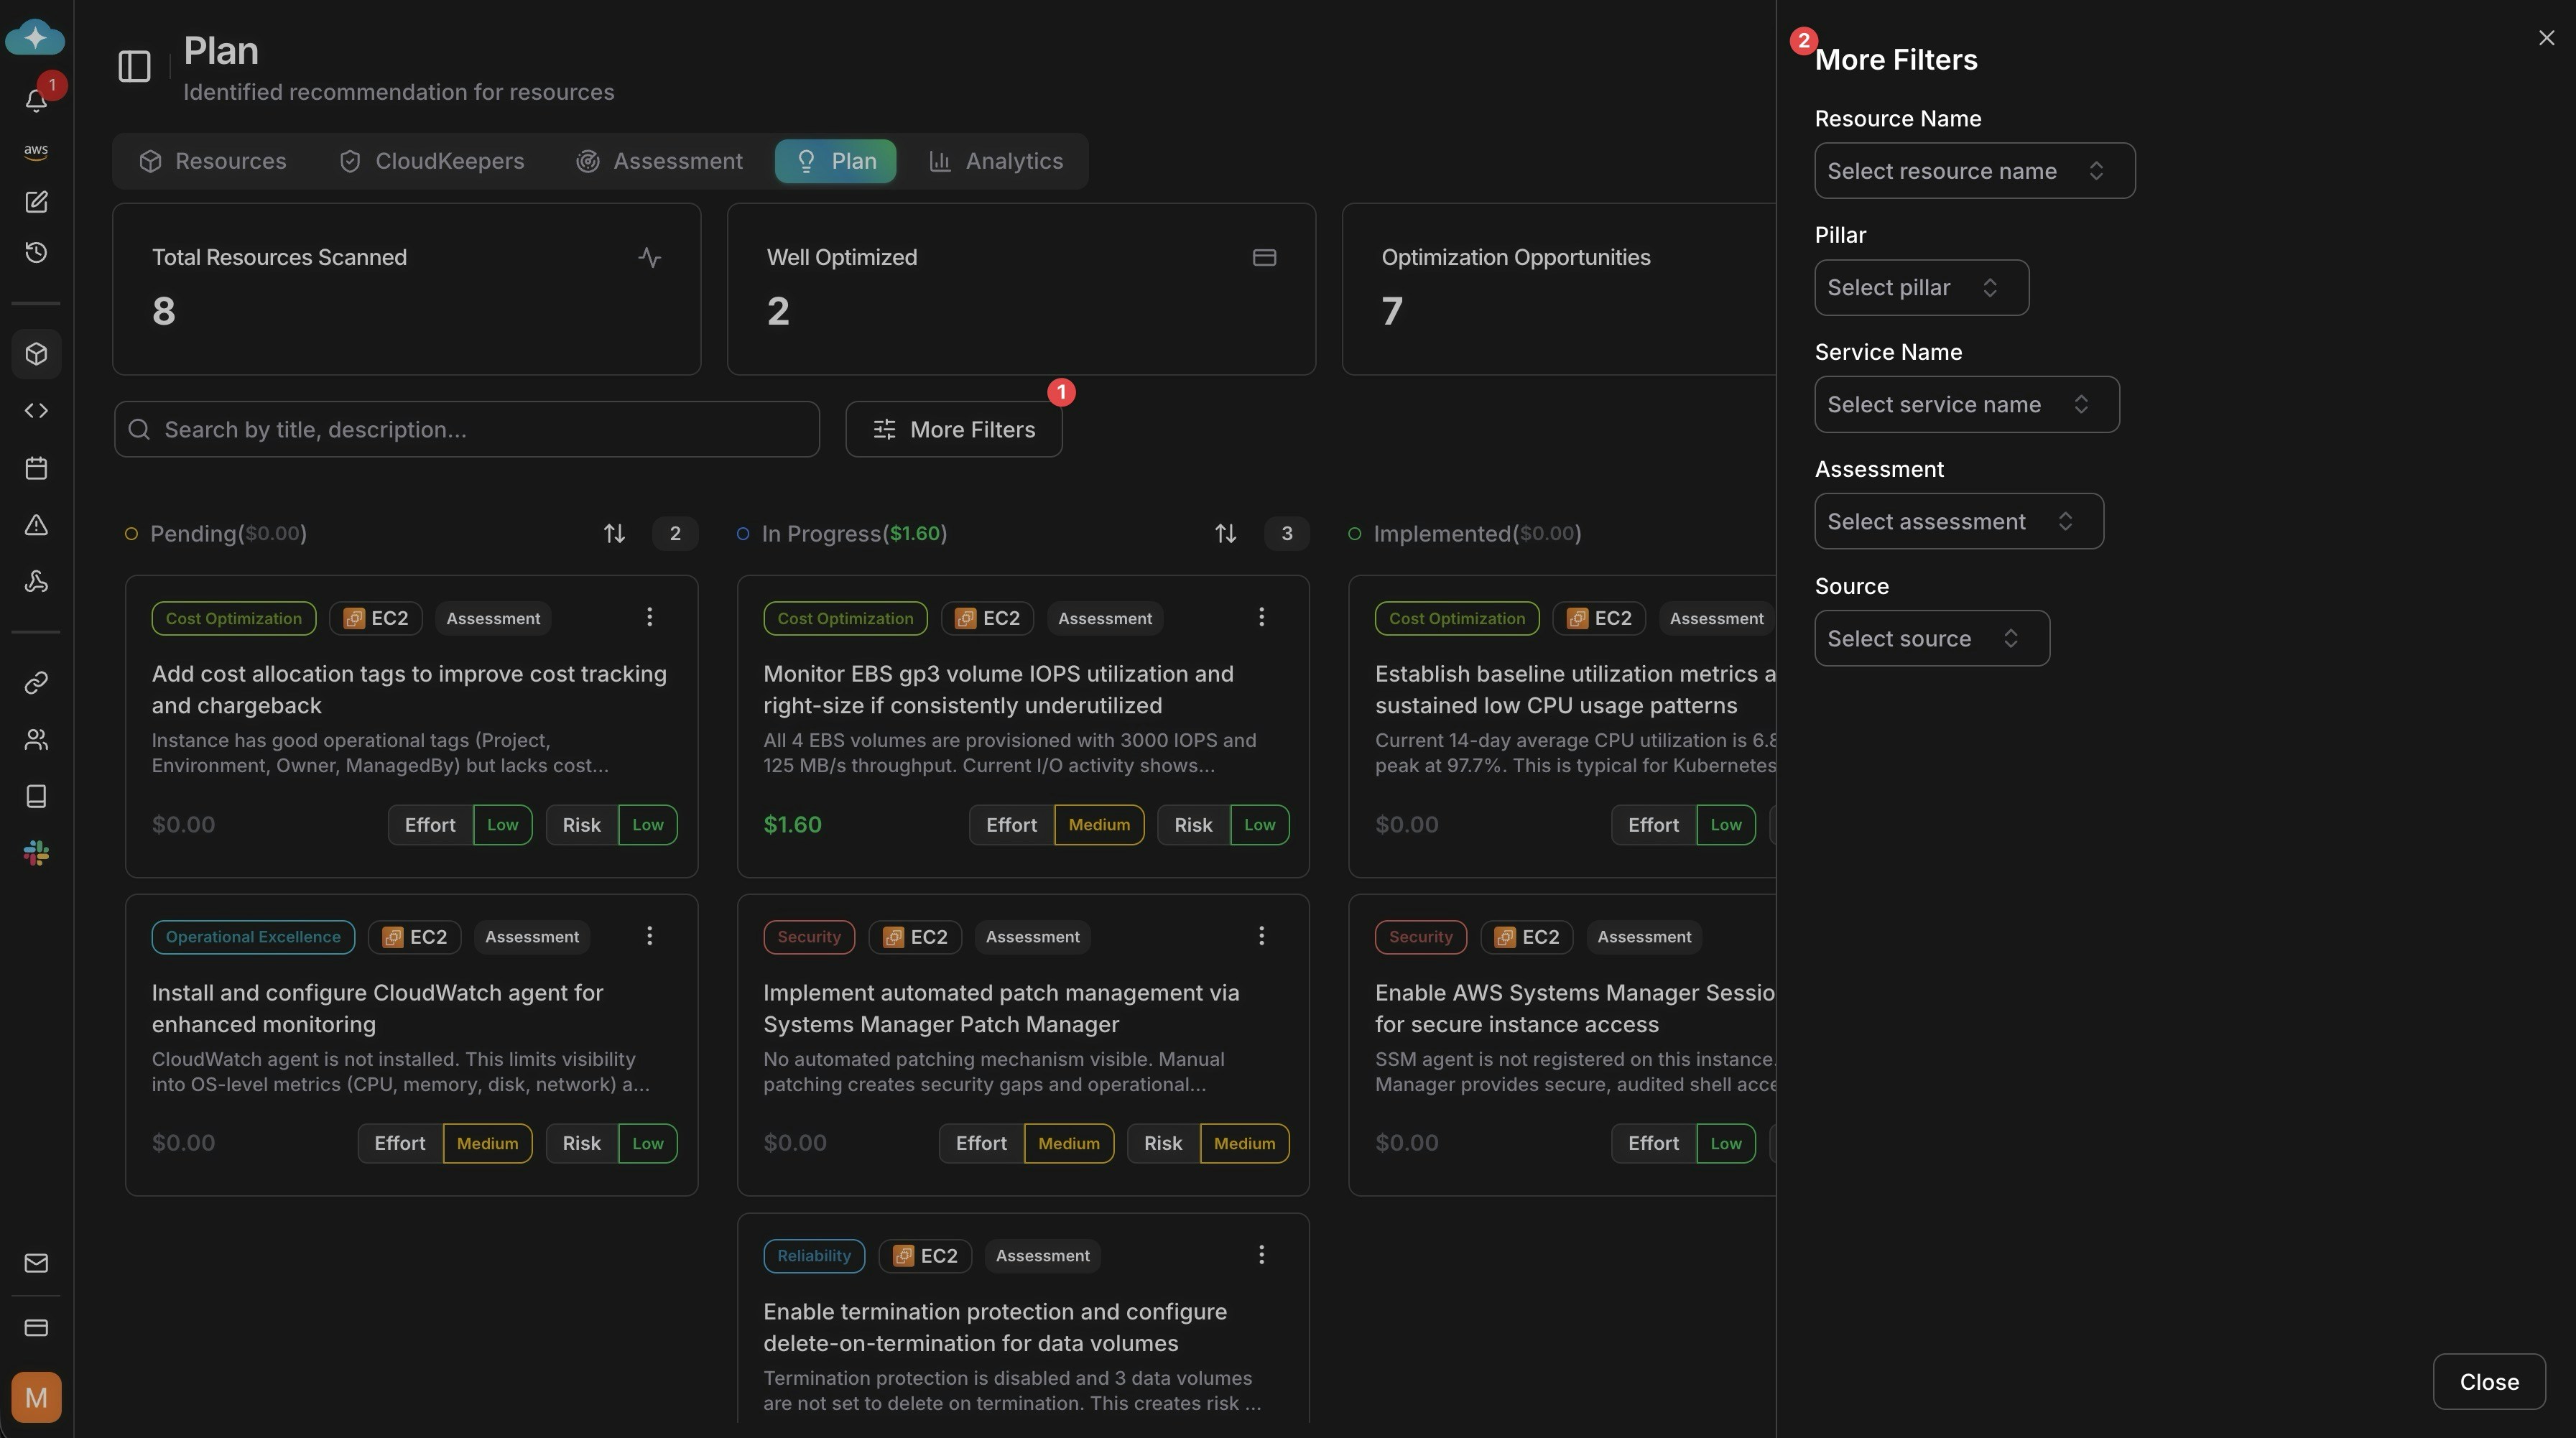Open the calendar icon in the sidebar

[x=36, y=467]
